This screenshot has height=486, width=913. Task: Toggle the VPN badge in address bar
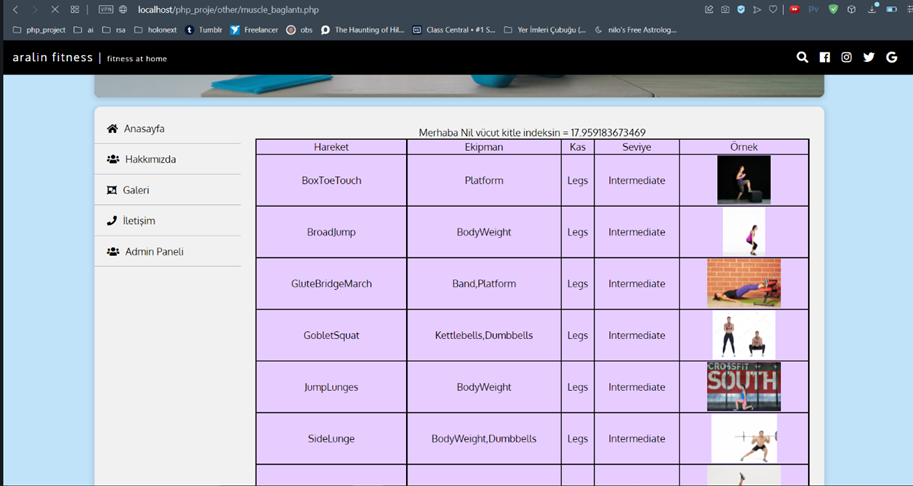(105, 9)
